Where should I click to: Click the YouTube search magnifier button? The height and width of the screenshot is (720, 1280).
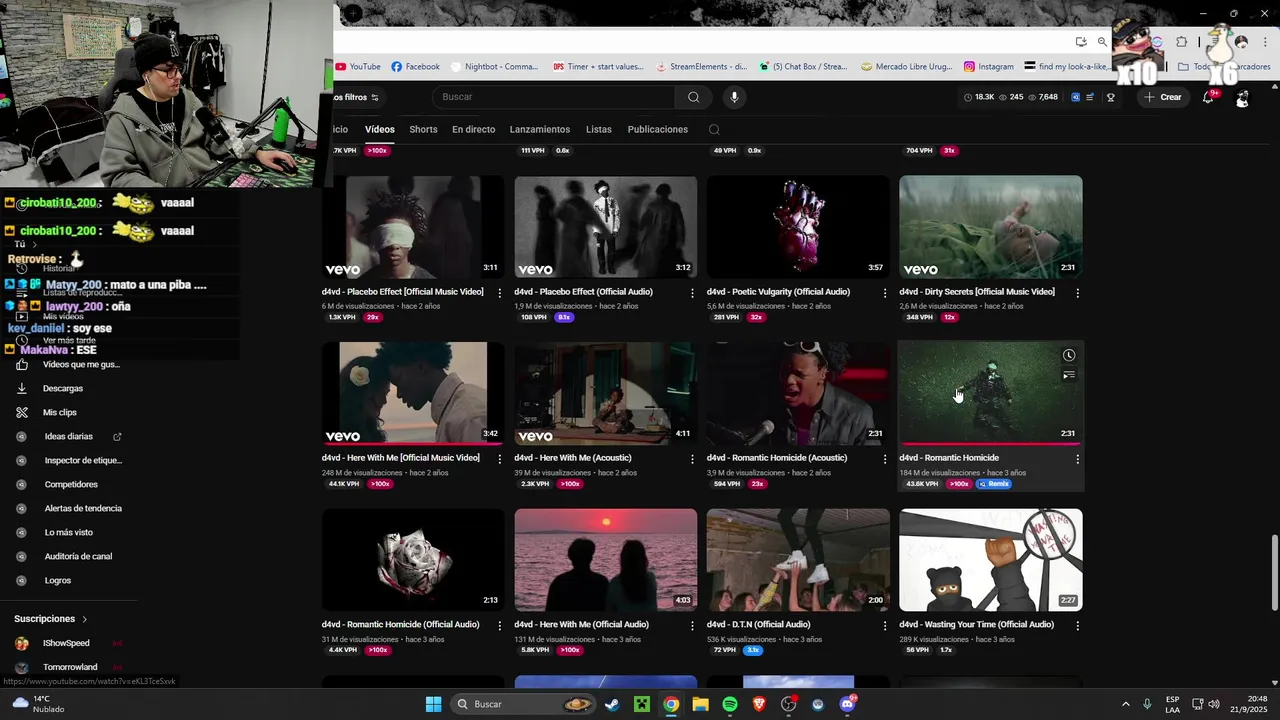coord(693,97)
